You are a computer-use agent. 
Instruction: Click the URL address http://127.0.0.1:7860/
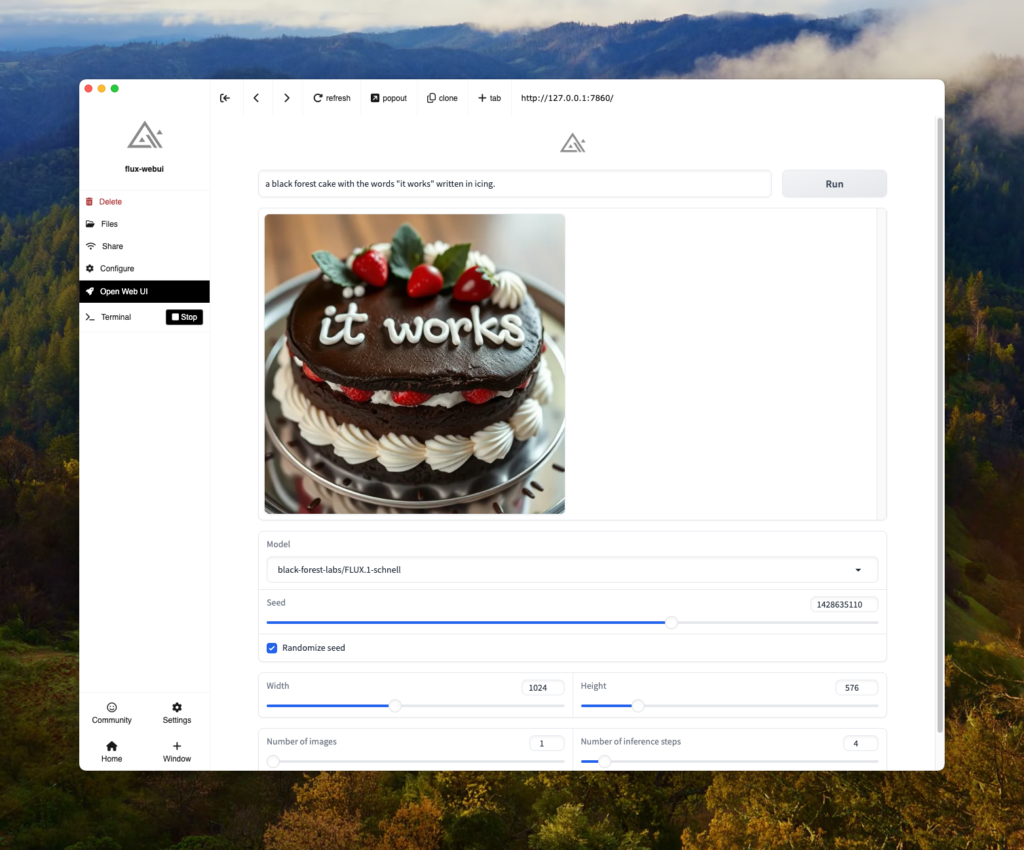click(567, 98)
